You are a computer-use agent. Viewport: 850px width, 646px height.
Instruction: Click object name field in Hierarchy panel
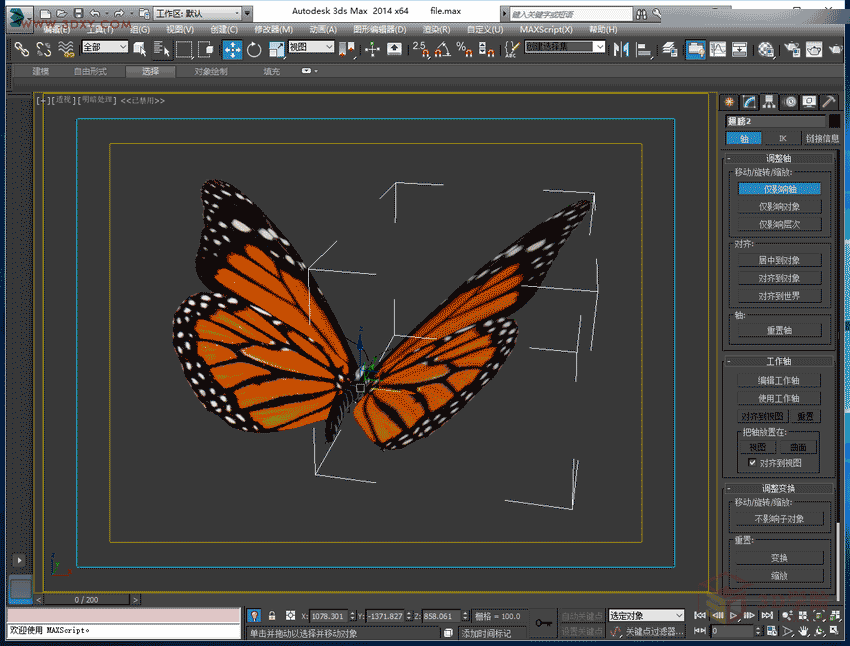point(775,121)
